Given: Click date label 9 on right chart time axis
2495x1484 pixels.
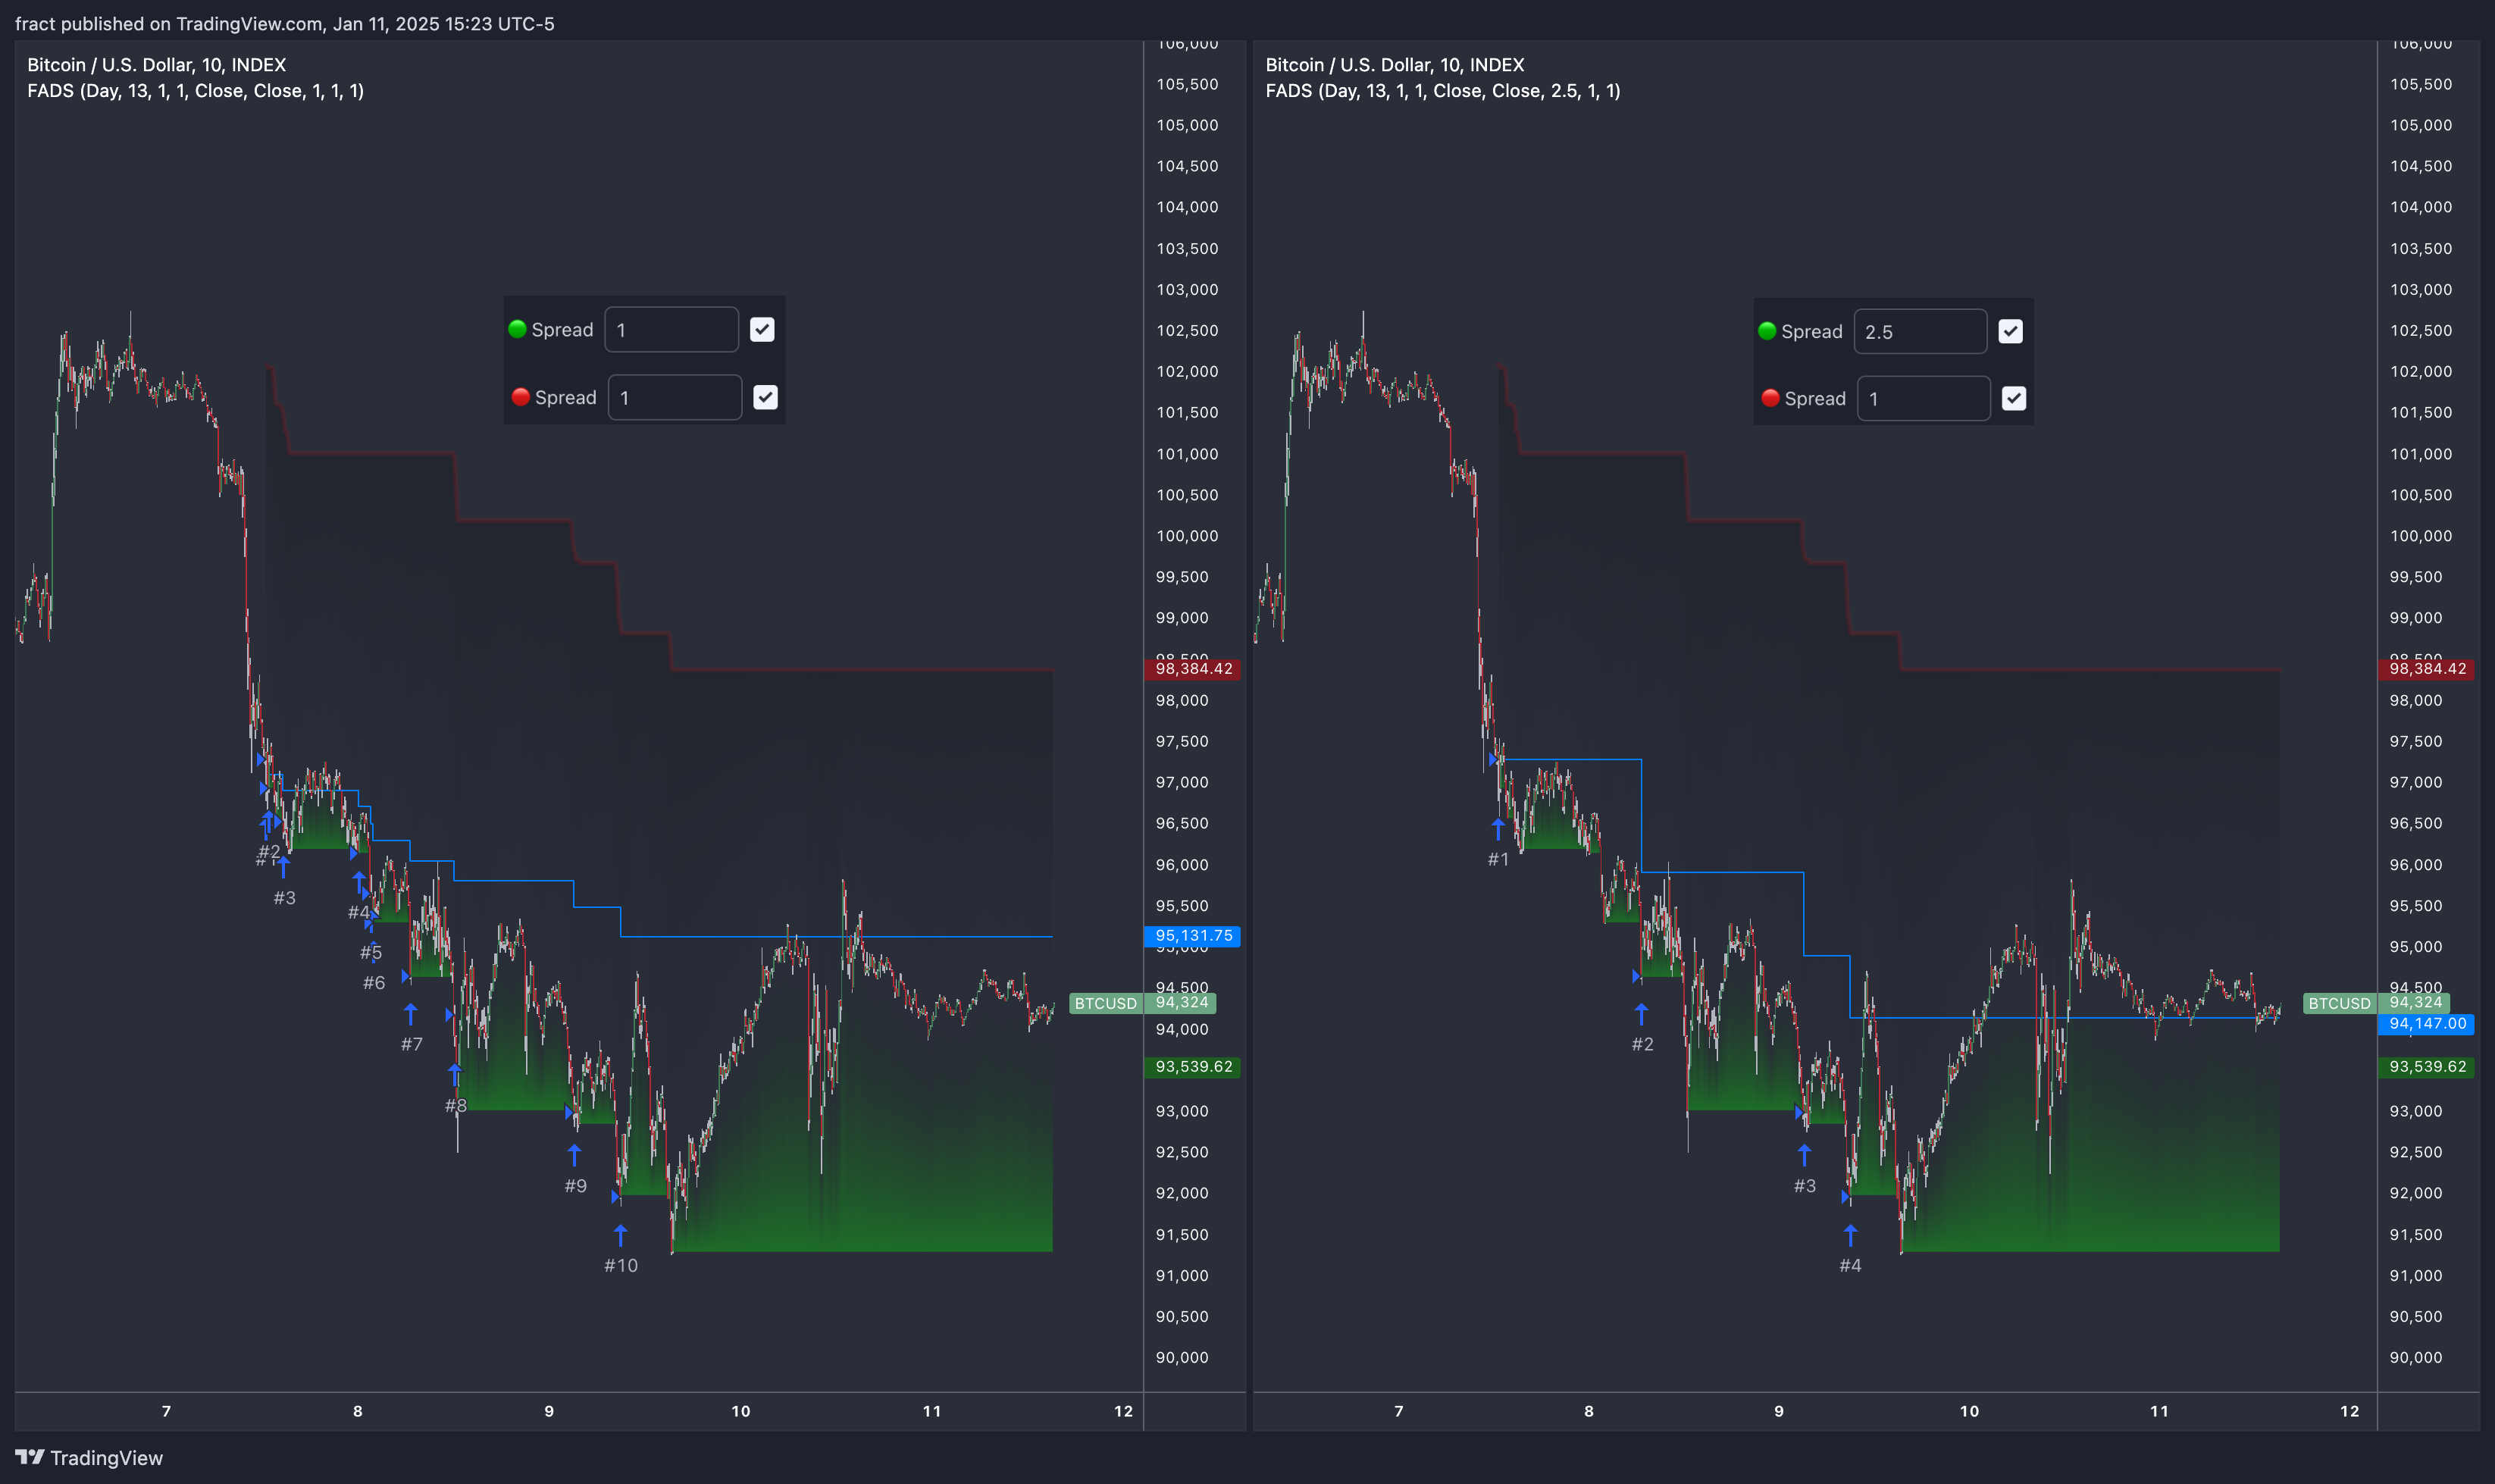Looking at the screenshot, I should click(x=1779, y=1411).
